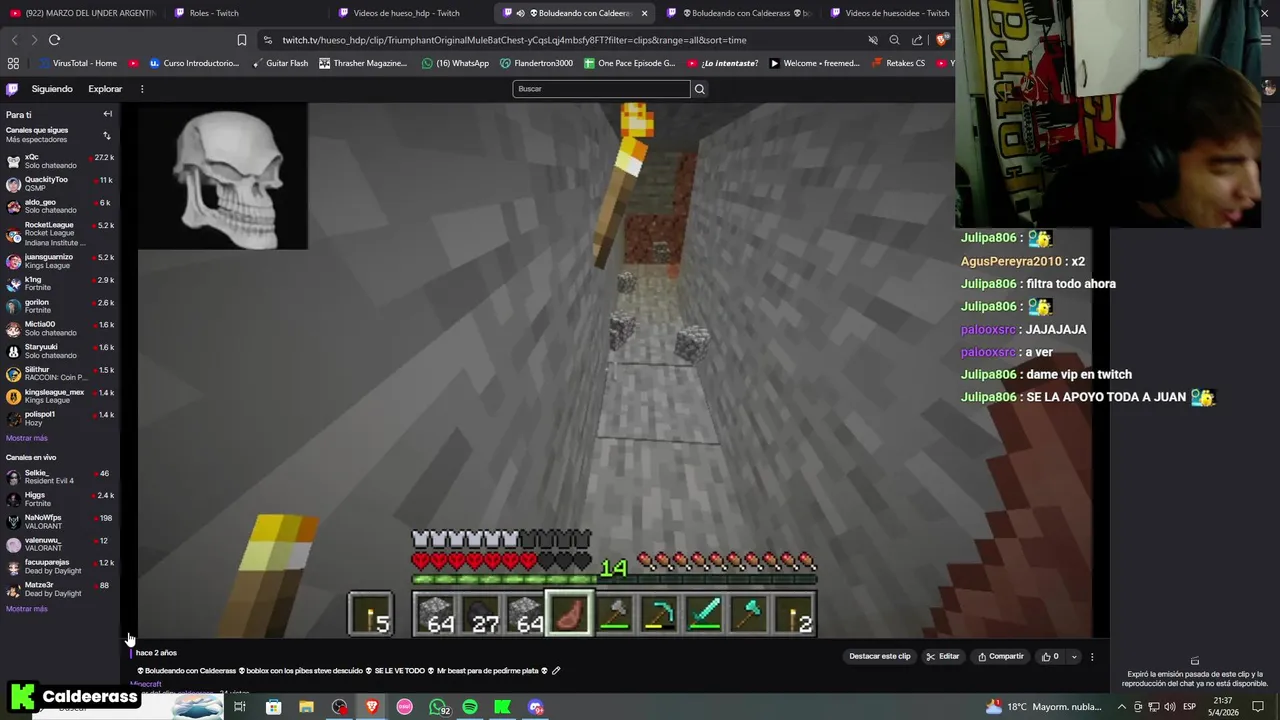Viewport: 1280px width, 720px height.
Task: Open File Explorer folder in the taskbar
Action: point(307,707)
